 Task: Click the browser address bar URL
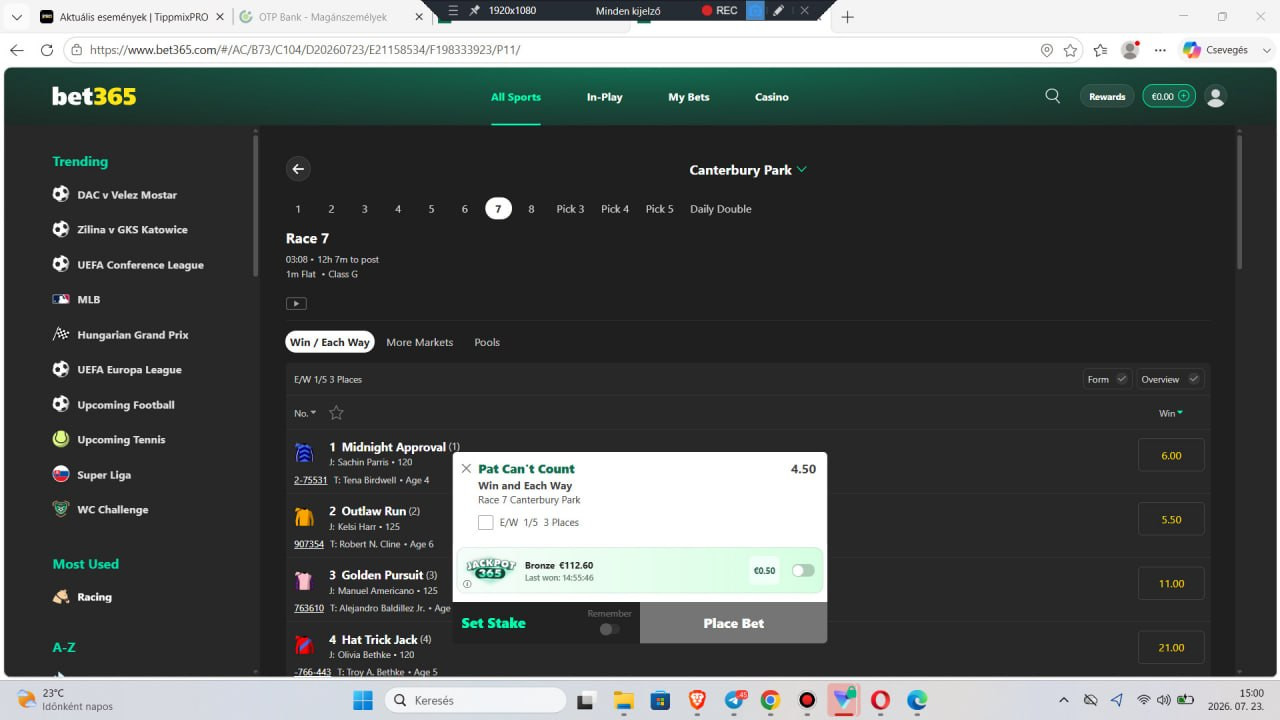[x=305, y=50]
